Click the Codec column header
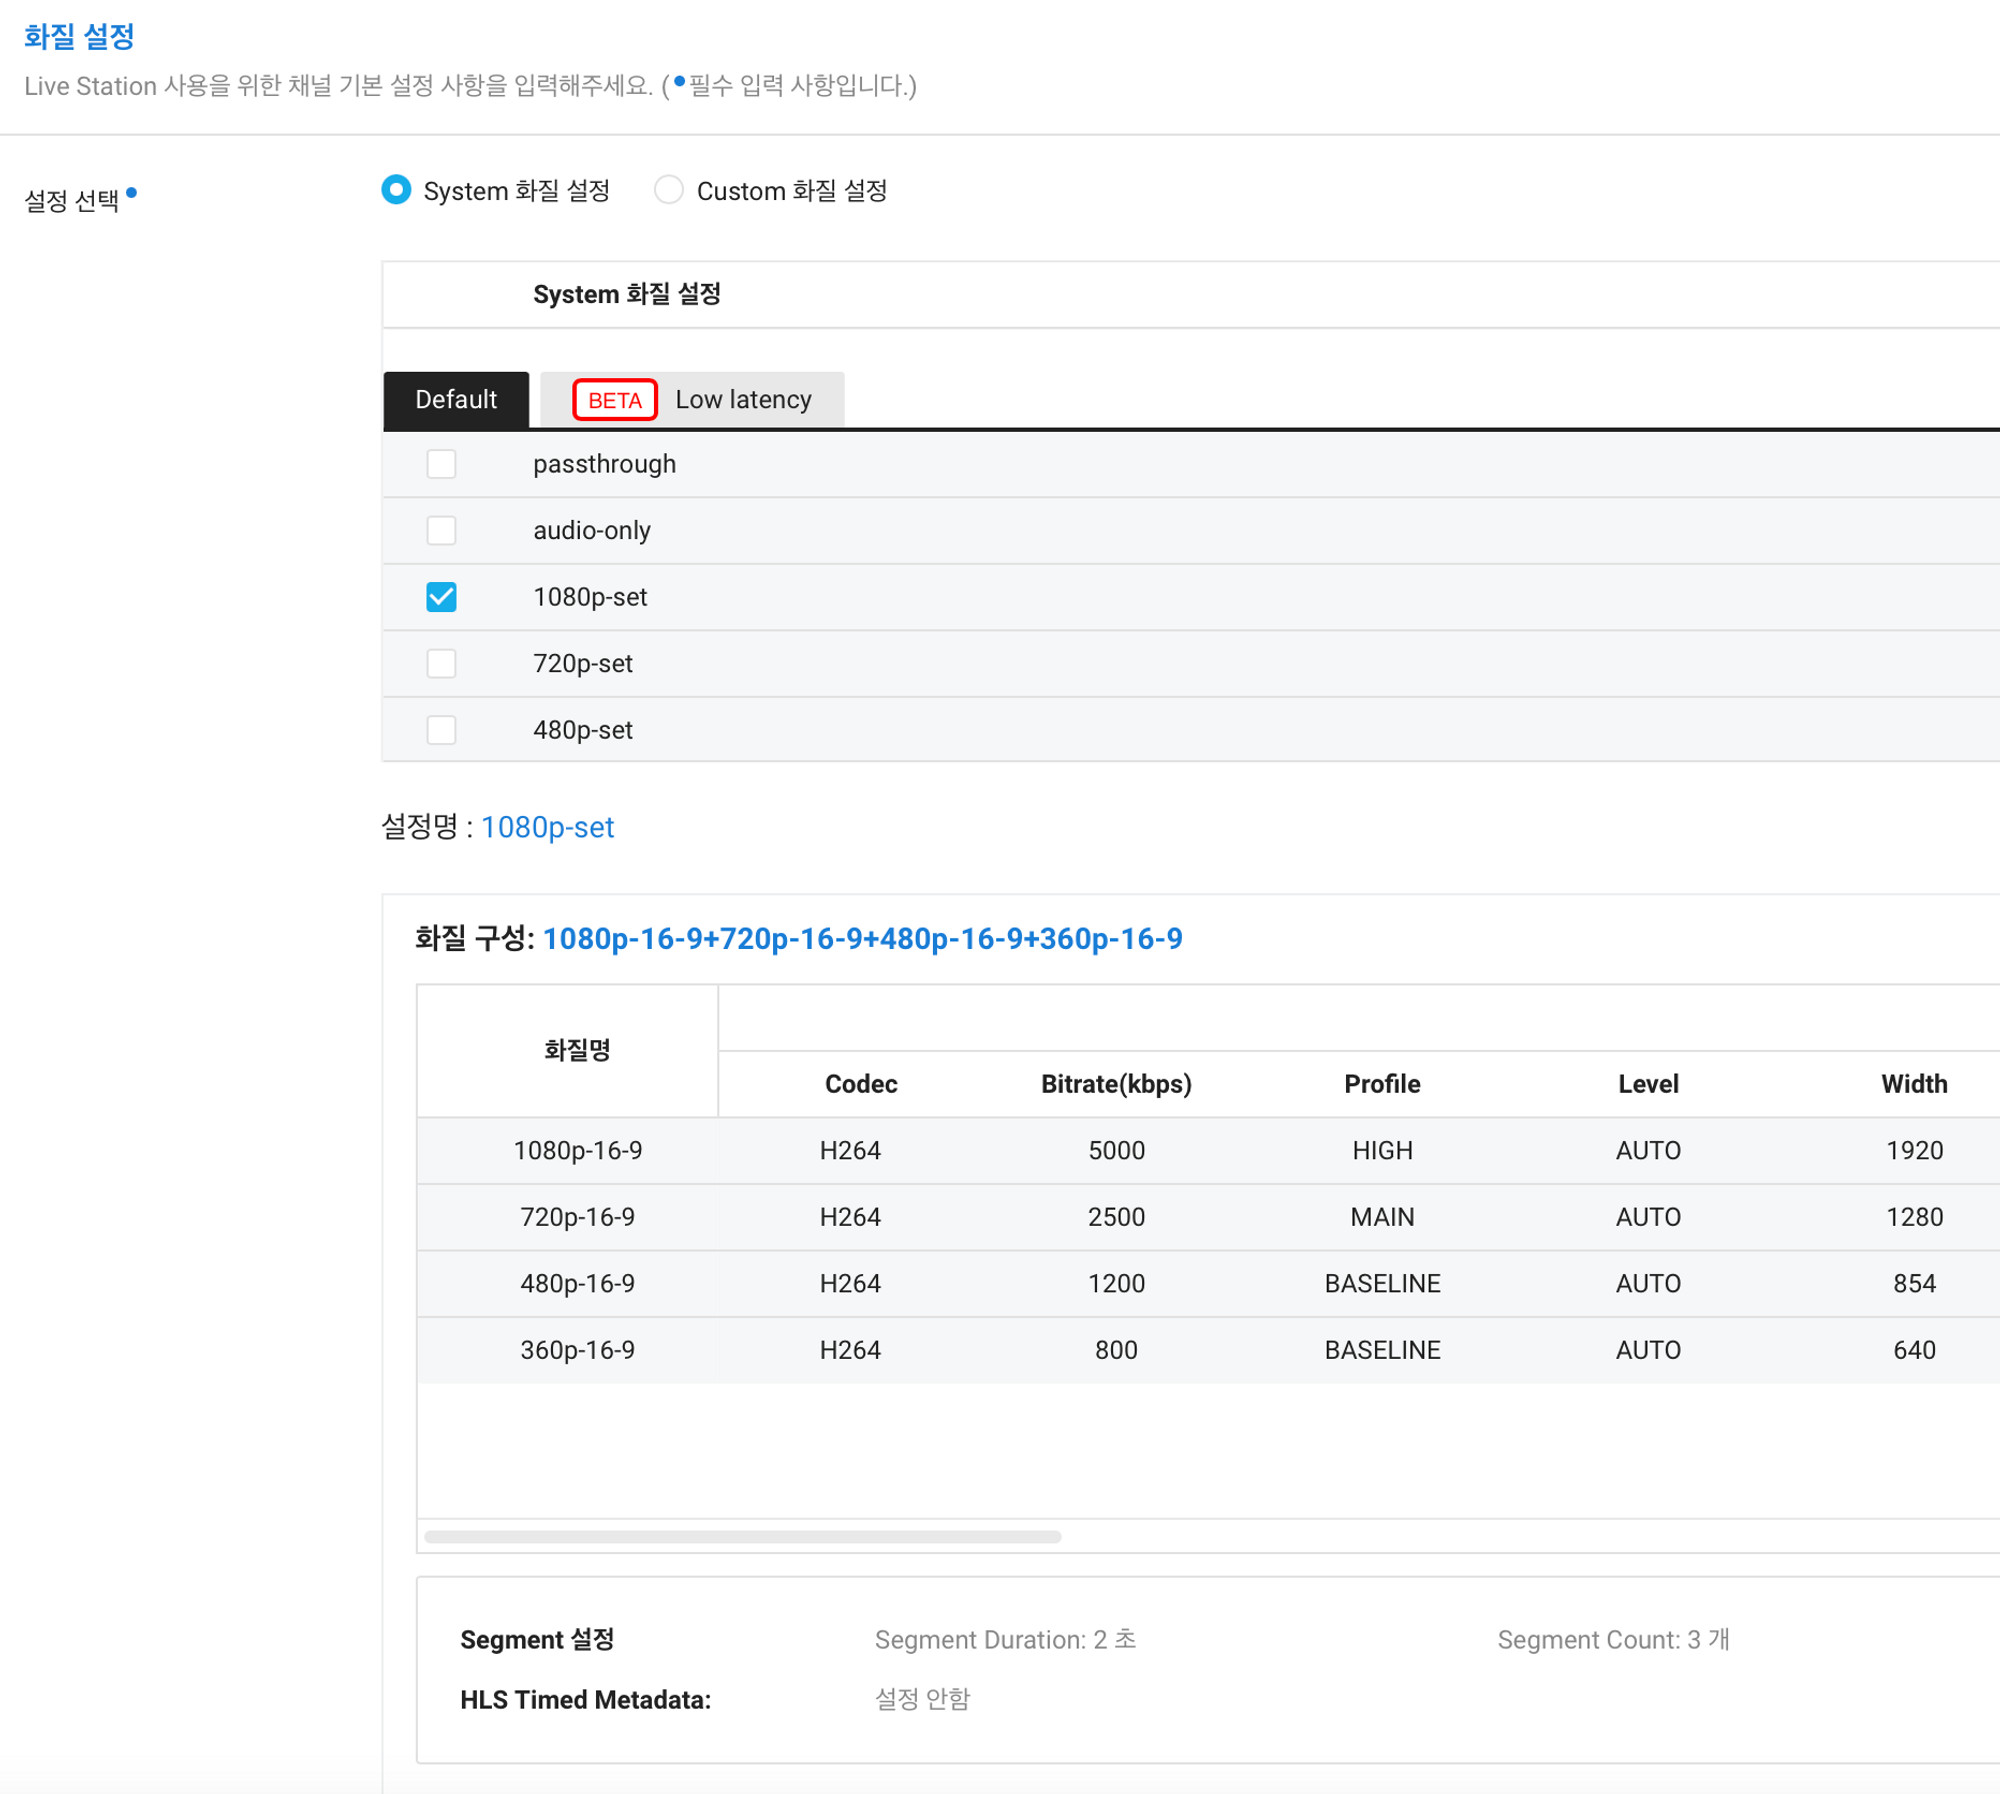2000x1794 pixels. pos(860,1084)
